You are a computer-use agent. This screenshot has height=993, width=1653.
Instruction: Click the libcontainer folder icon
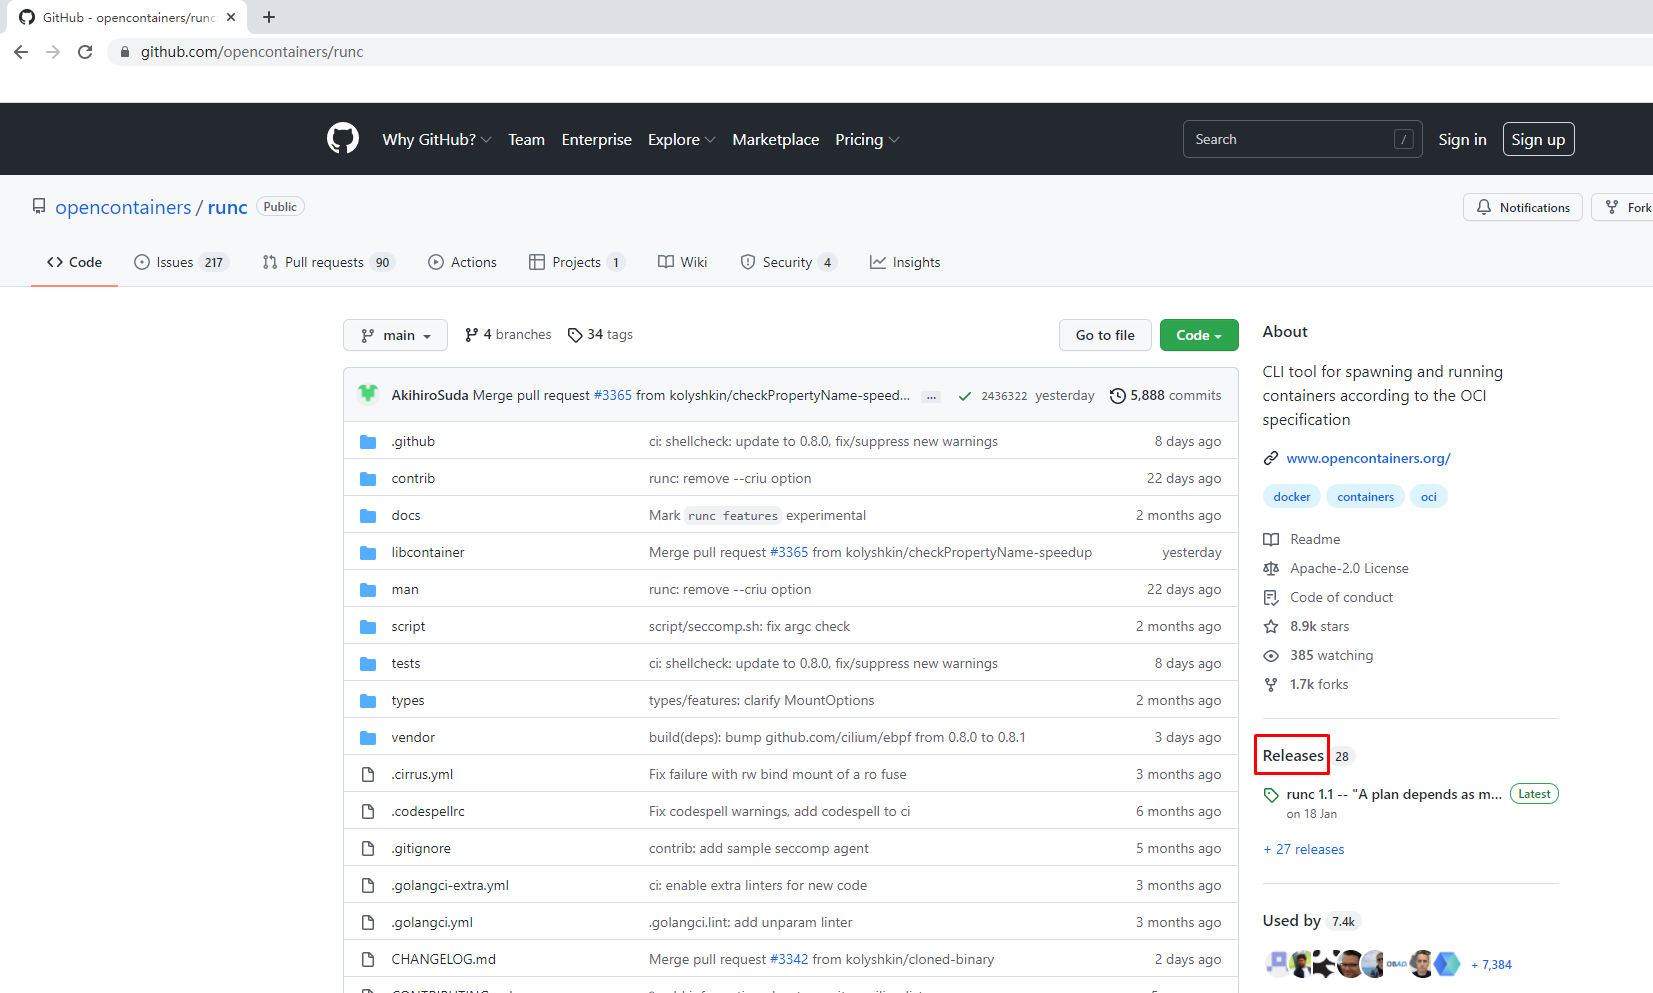[368, 553]
